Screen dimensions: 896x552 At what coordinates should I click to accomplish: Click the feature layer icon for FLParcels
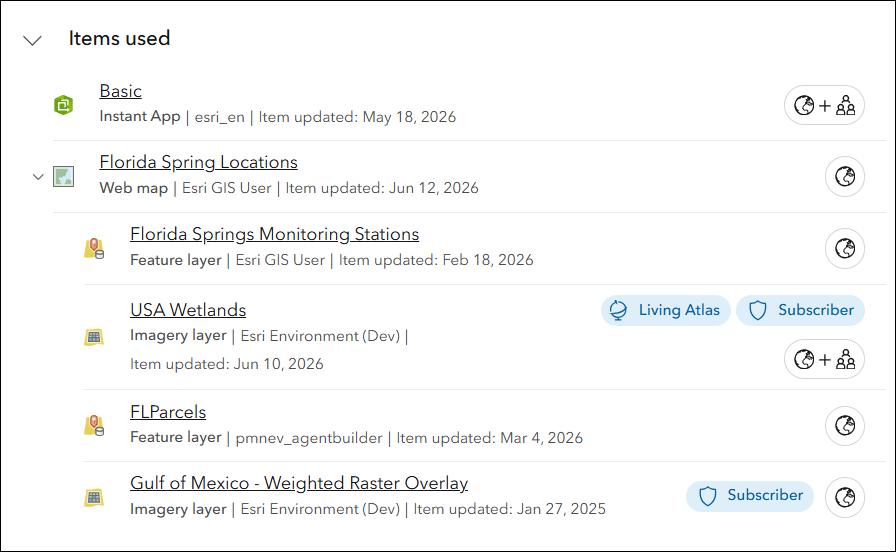[94, 426]
